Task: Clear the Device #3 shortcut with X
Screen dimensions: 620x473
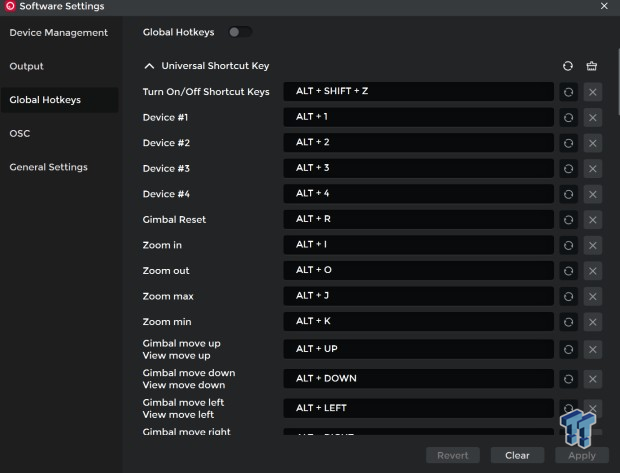Action: (x=592, y=168)
